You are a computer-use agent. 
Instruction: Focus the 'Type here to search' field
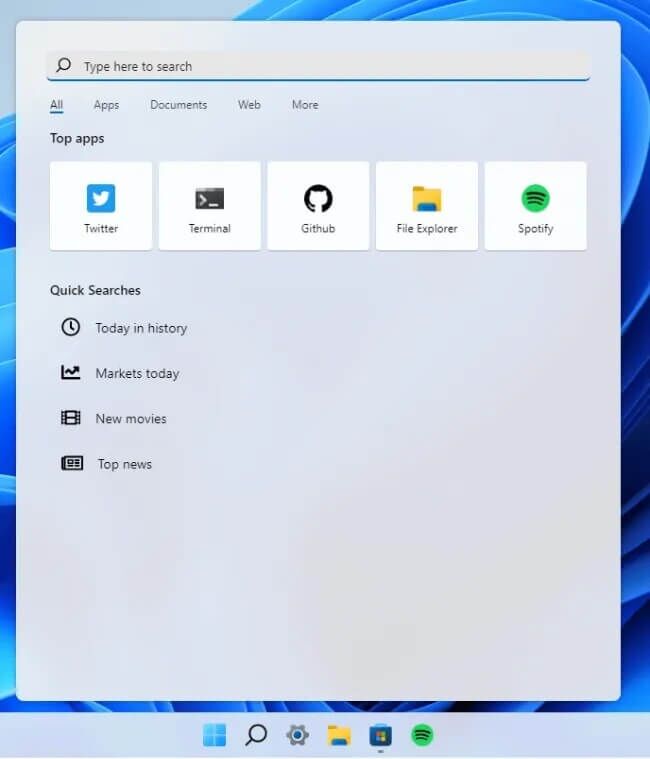(x=318, y=66)
